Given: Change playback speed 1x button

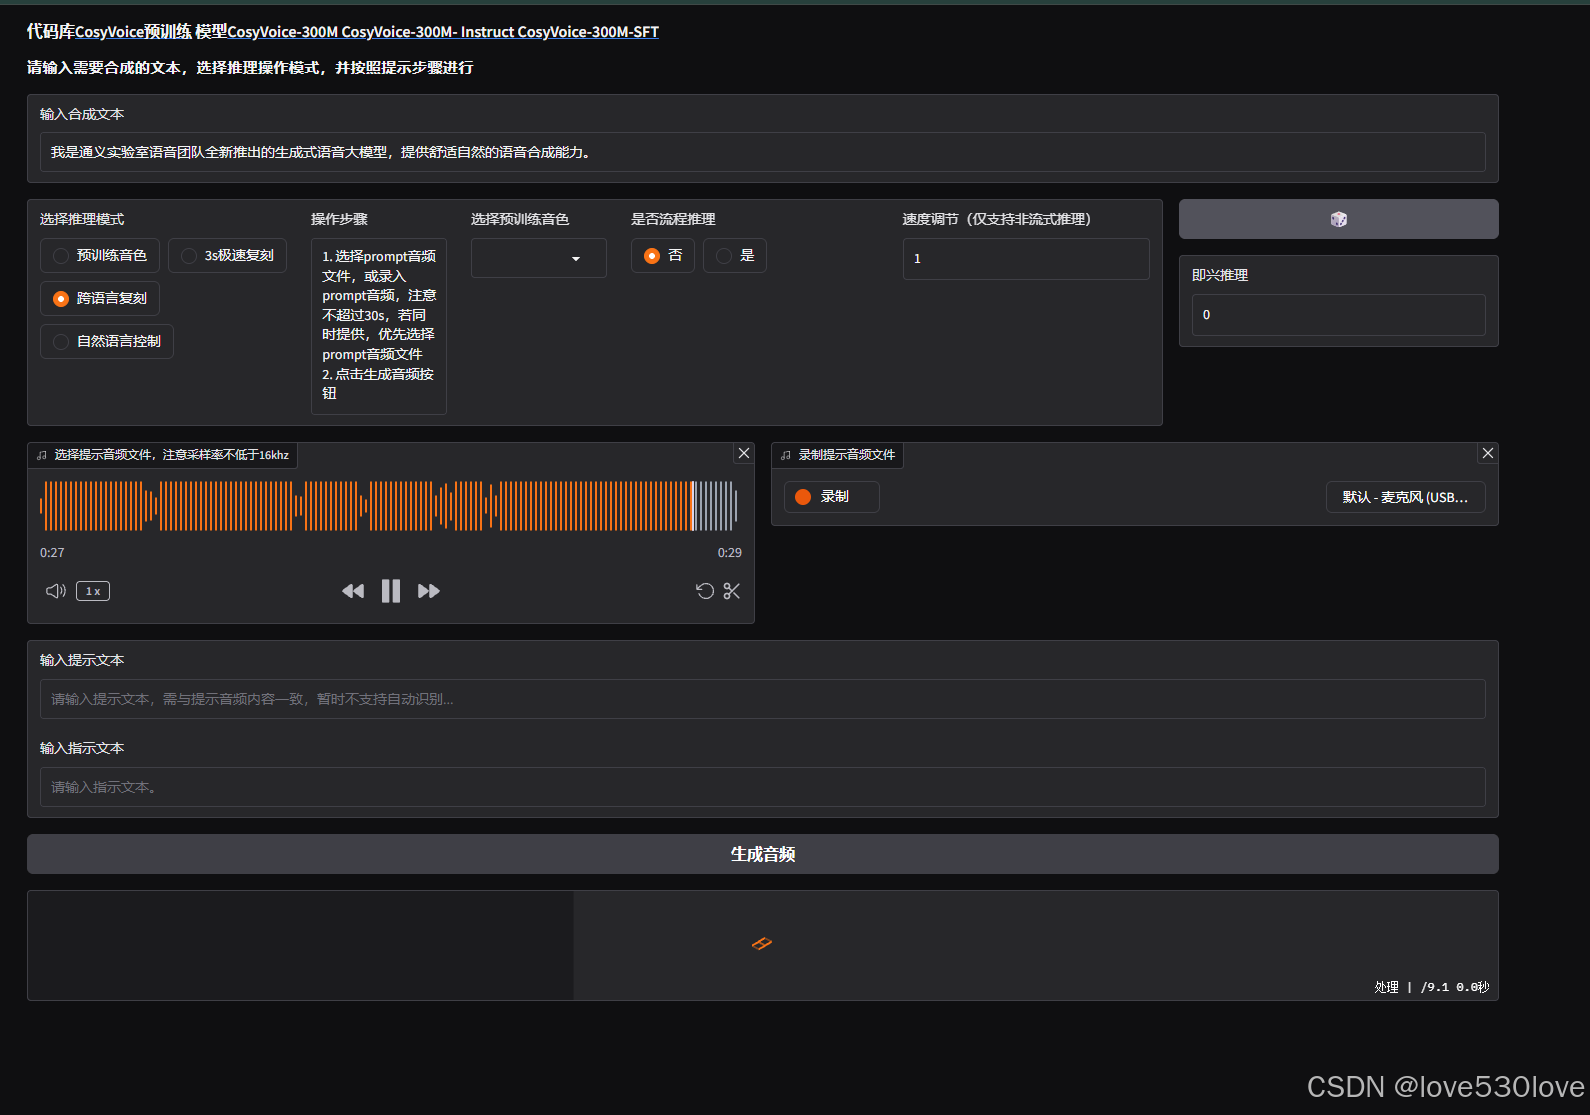Looking at the screenshot, I should click(x=93, y=591).
